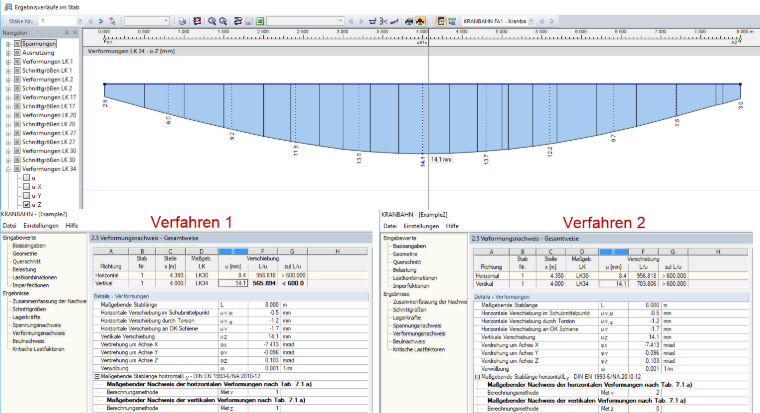Pick member graphically icon in toolbar
The width and height of the screenshot is (760, 413).
click(112, 21)
